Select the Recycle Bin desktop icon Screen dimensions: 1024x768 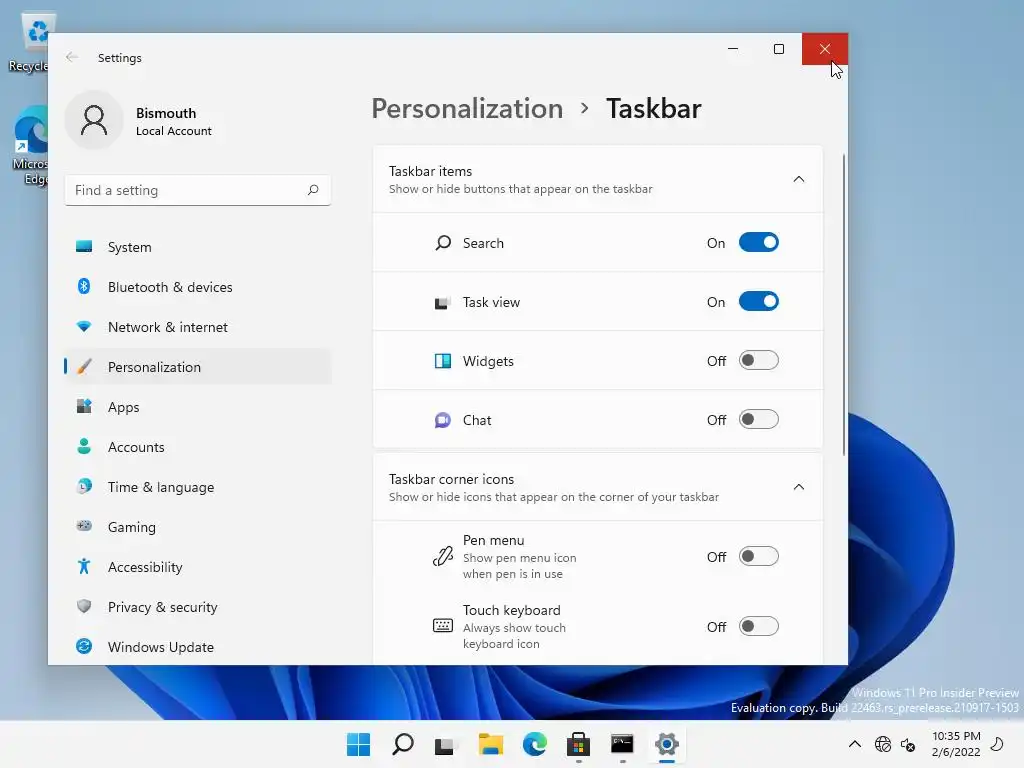(x=29, y=43)
